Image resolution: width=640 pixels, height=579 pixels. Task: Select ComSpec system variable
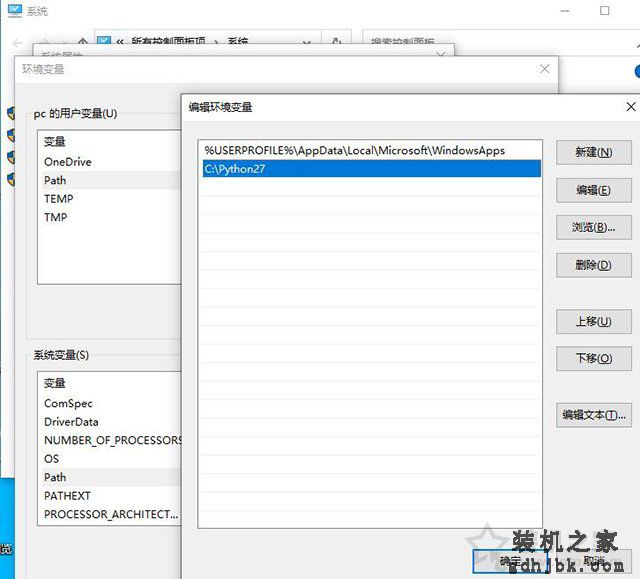(x=110, y=404)
